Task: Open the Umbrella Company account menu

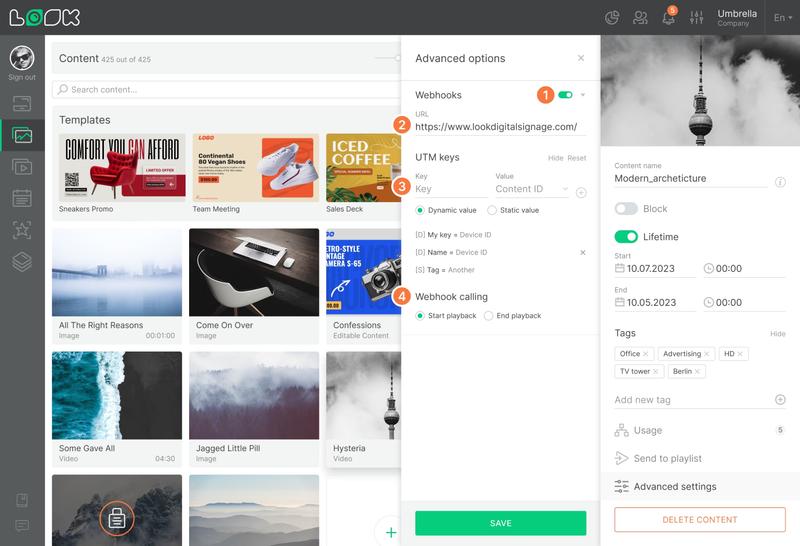Action: [737, 17]
